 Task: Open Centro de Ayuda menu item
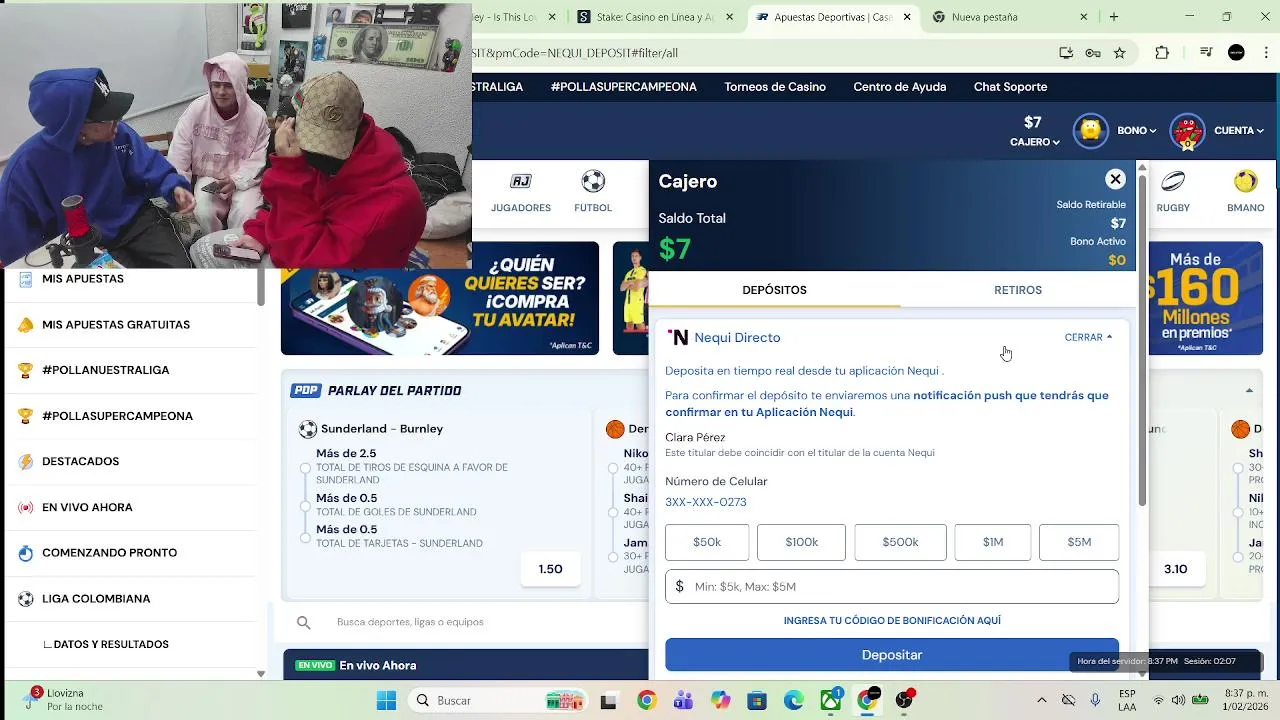point(900,87)
